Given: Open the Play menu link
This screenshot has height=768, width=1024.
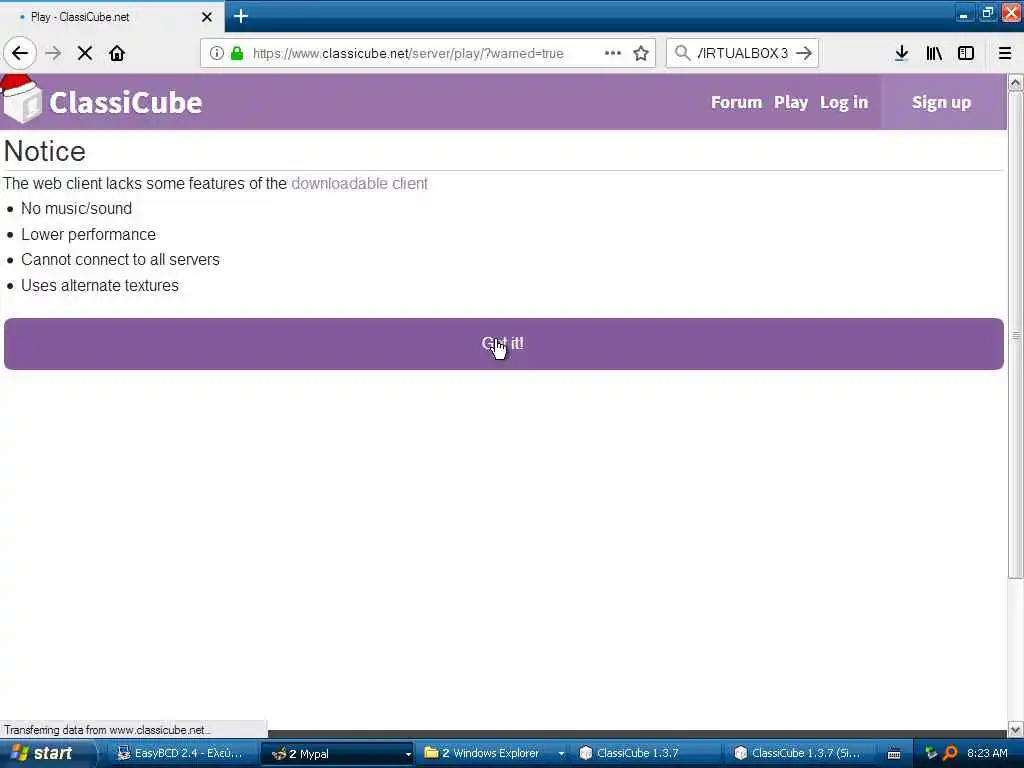Looking at the screenshot, I should click(791, 103).
